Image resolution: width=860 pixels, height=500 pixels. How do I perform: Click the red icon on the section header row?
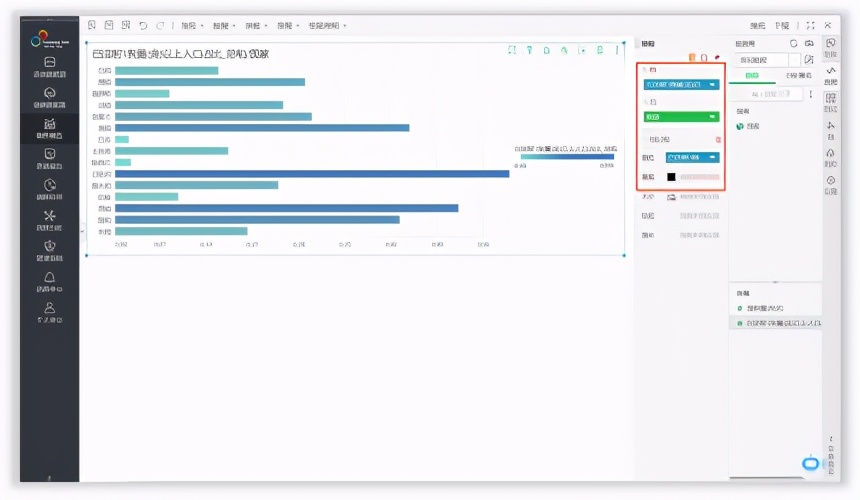click(718, 140)
